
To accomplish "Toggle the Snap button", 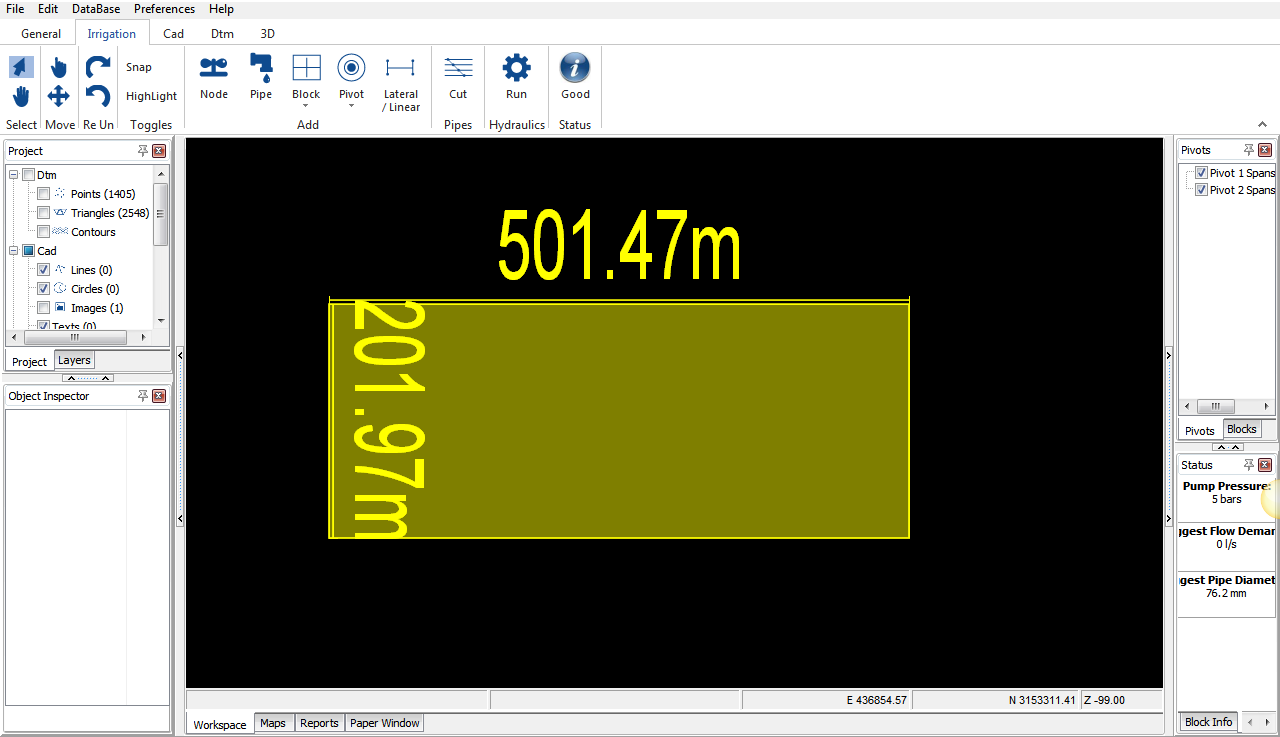I will pyautogui.click(x=139, y=67).
